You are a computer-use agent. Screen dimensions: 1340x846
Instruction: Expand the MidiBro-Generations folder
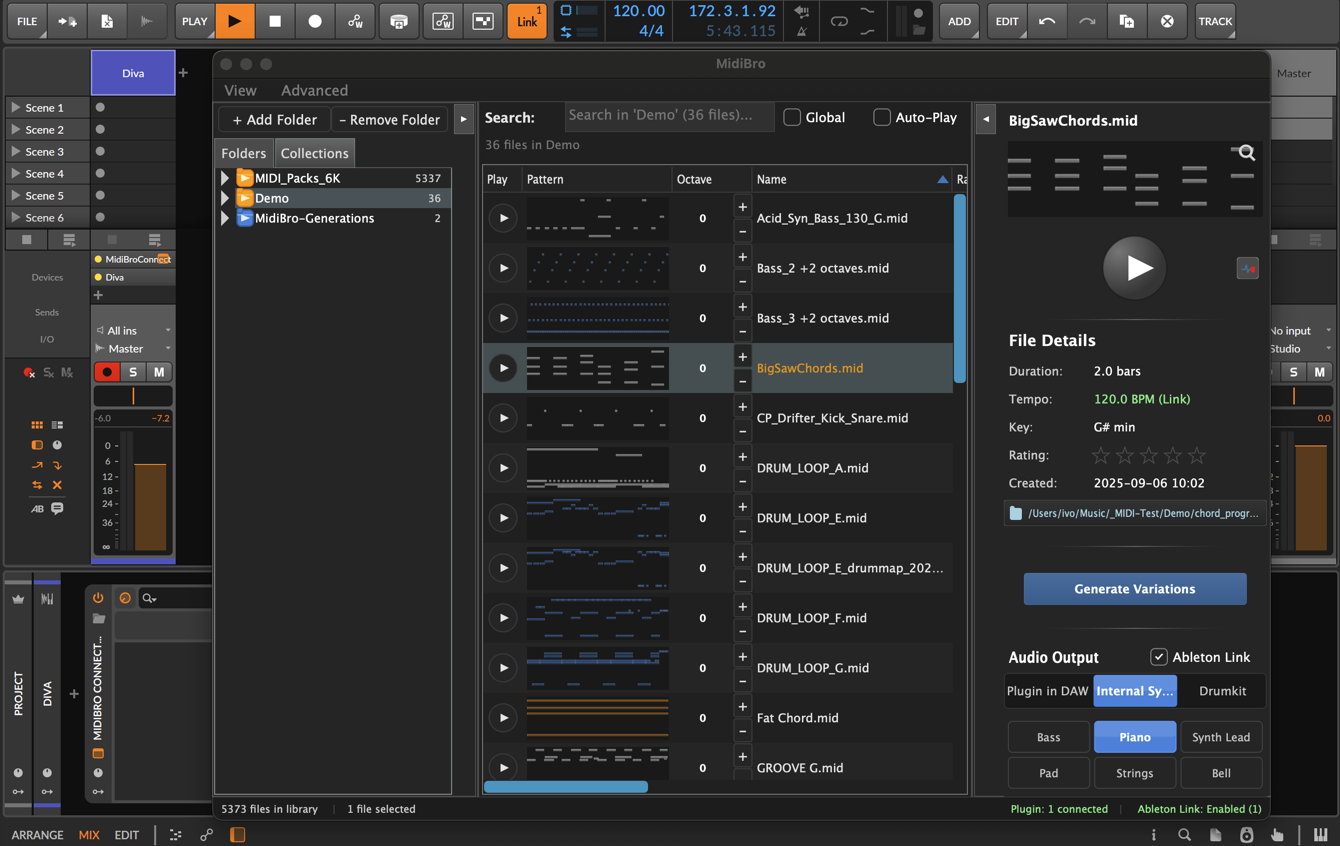(225, 218)
